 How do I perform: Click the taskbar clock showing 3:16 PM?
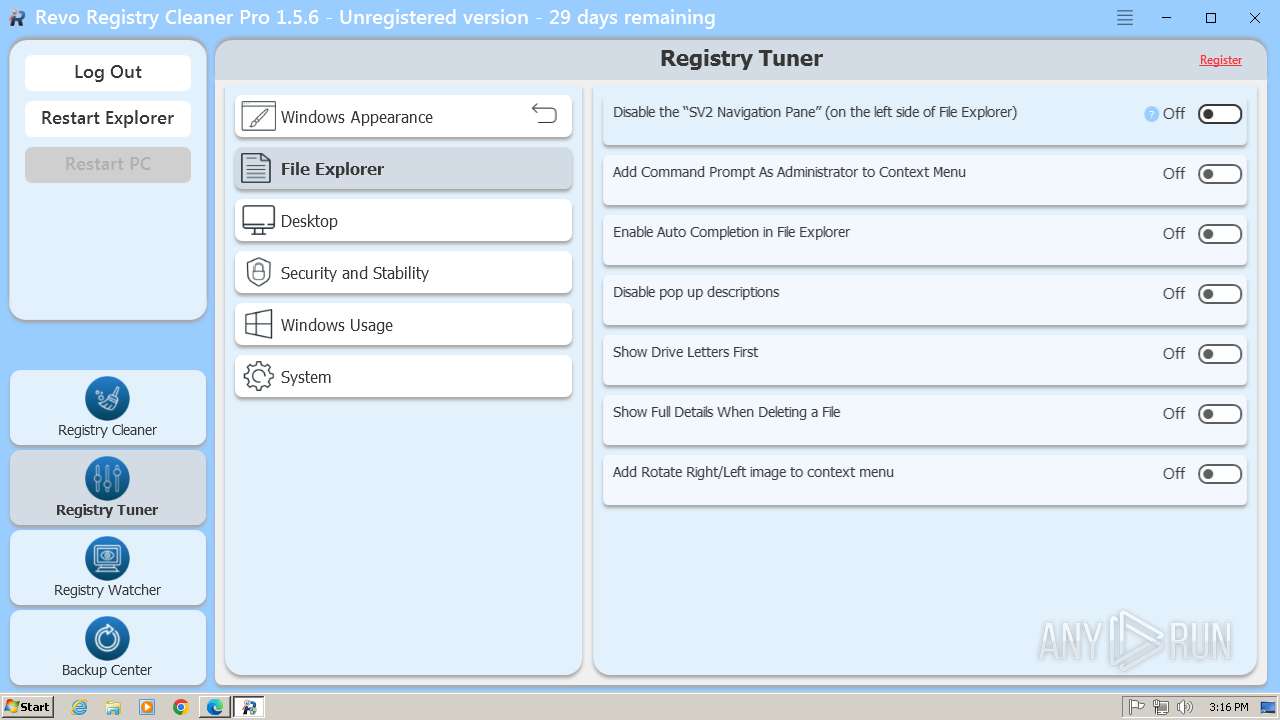tap(1228, 707)
